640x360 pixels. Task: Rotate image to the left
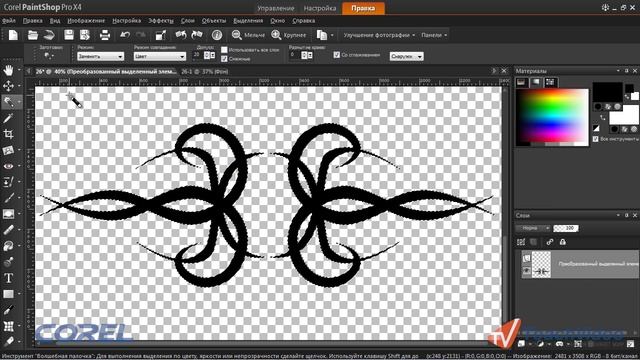click(180, 35)
